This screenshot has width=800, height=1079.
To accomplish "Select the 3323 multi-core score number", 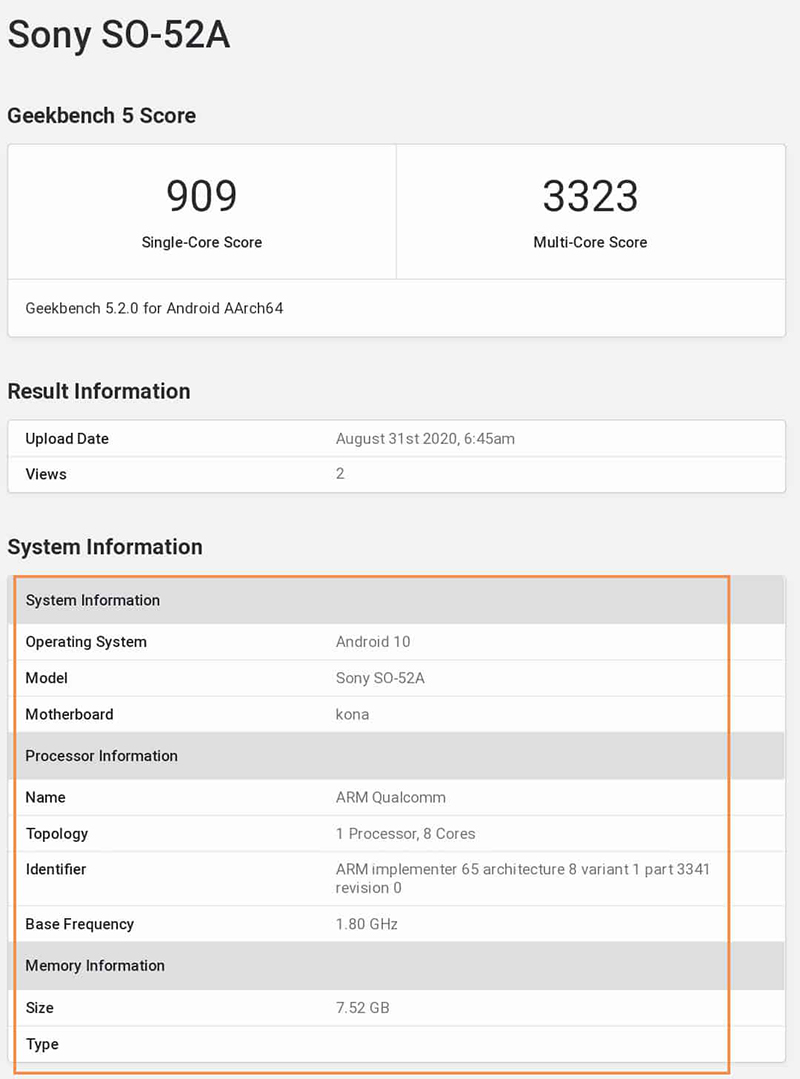I will [590, 196].
